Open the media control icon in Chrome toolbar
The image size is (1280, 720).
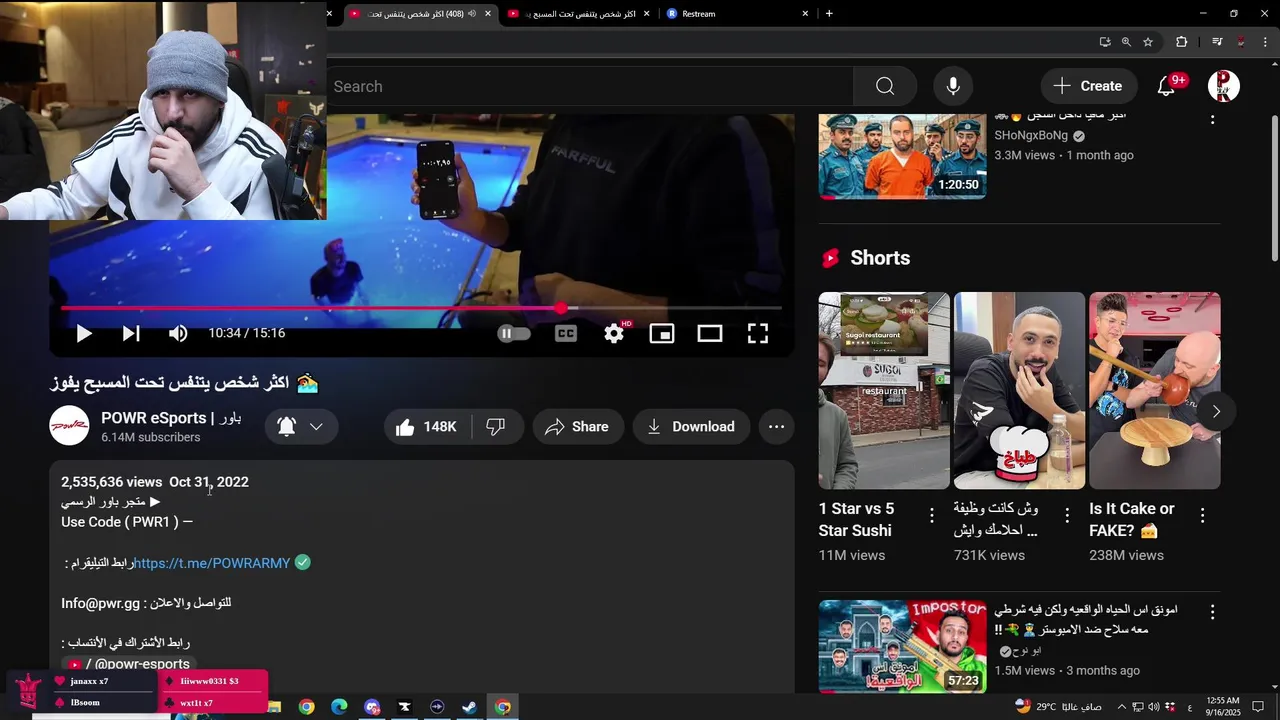(1217, 42)
